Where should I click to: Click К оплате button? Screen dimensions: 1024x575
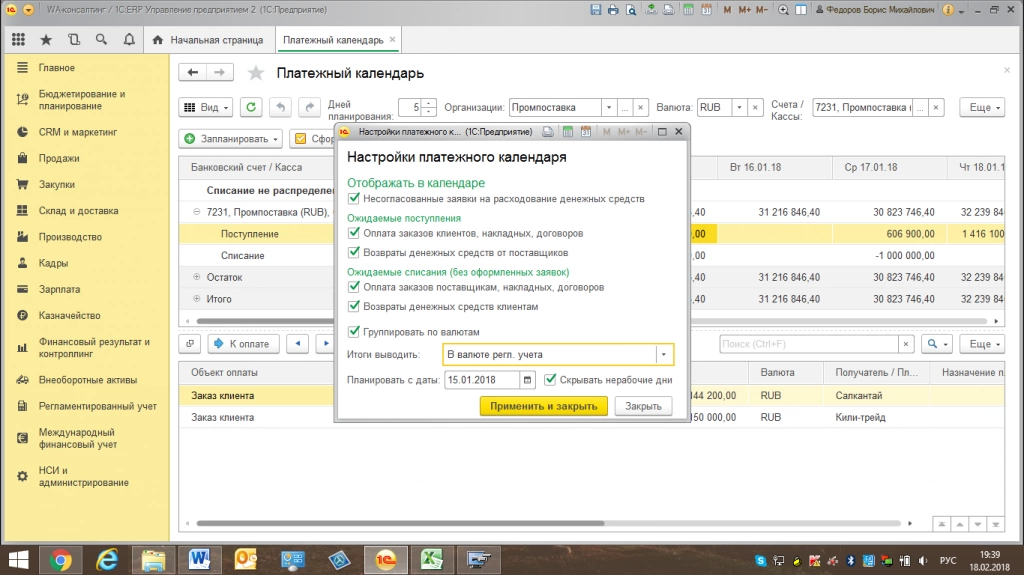tap(244, 344)
